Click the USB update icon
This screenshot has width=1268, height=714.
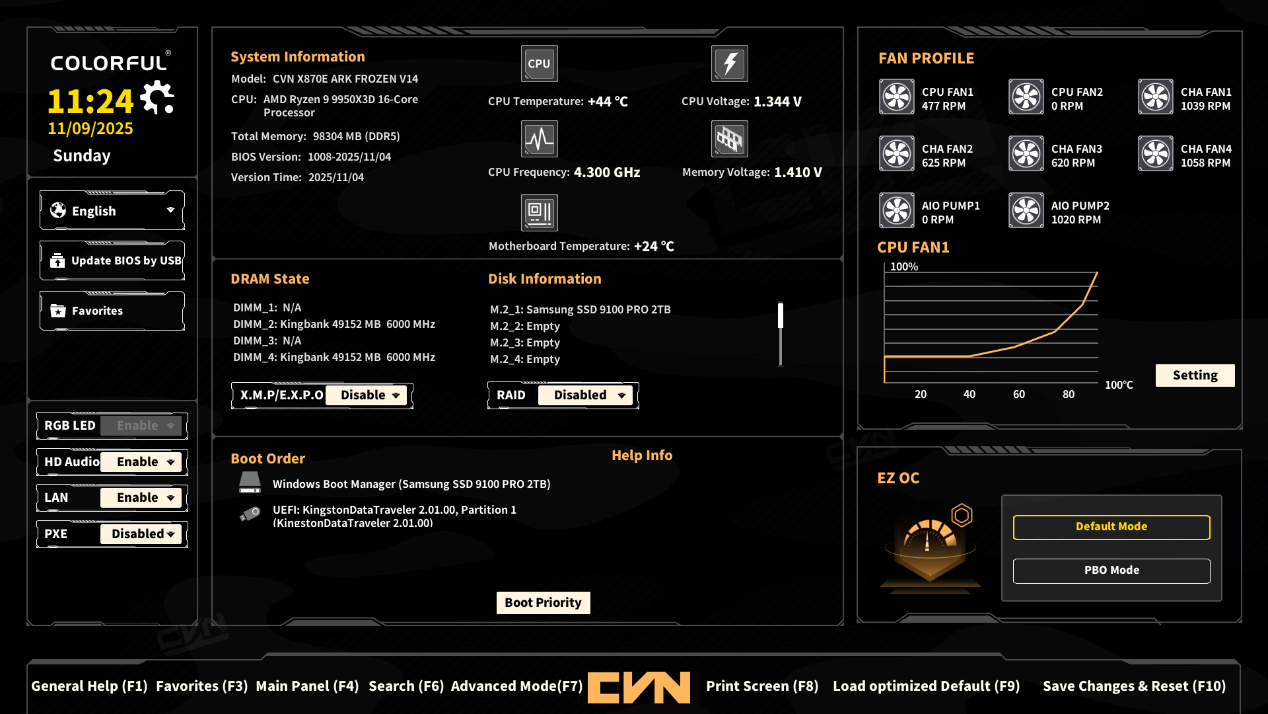[x=57, y=260]
